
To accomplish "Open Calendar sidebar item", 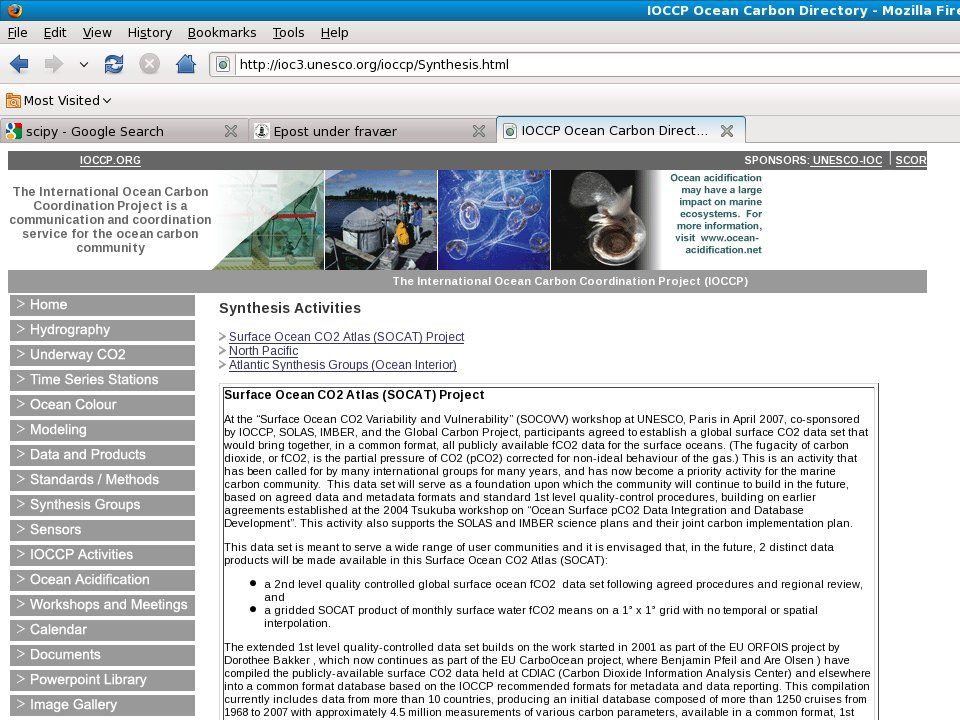I will [102, 630].
